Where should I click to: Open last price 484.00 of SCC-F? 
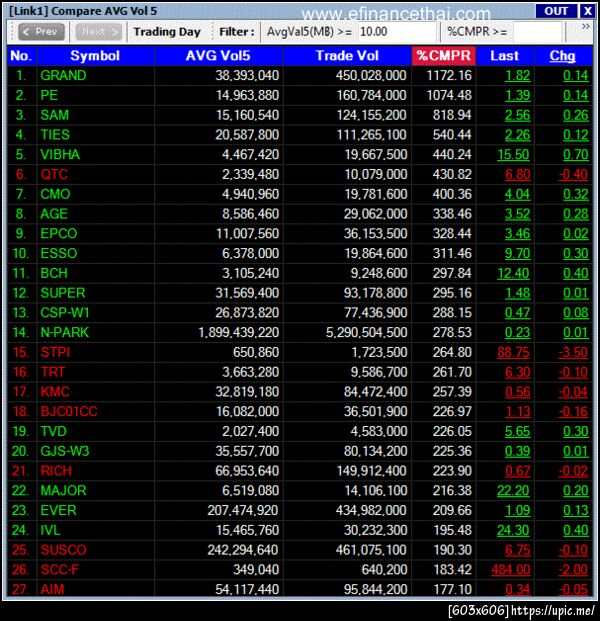[511, 570]
